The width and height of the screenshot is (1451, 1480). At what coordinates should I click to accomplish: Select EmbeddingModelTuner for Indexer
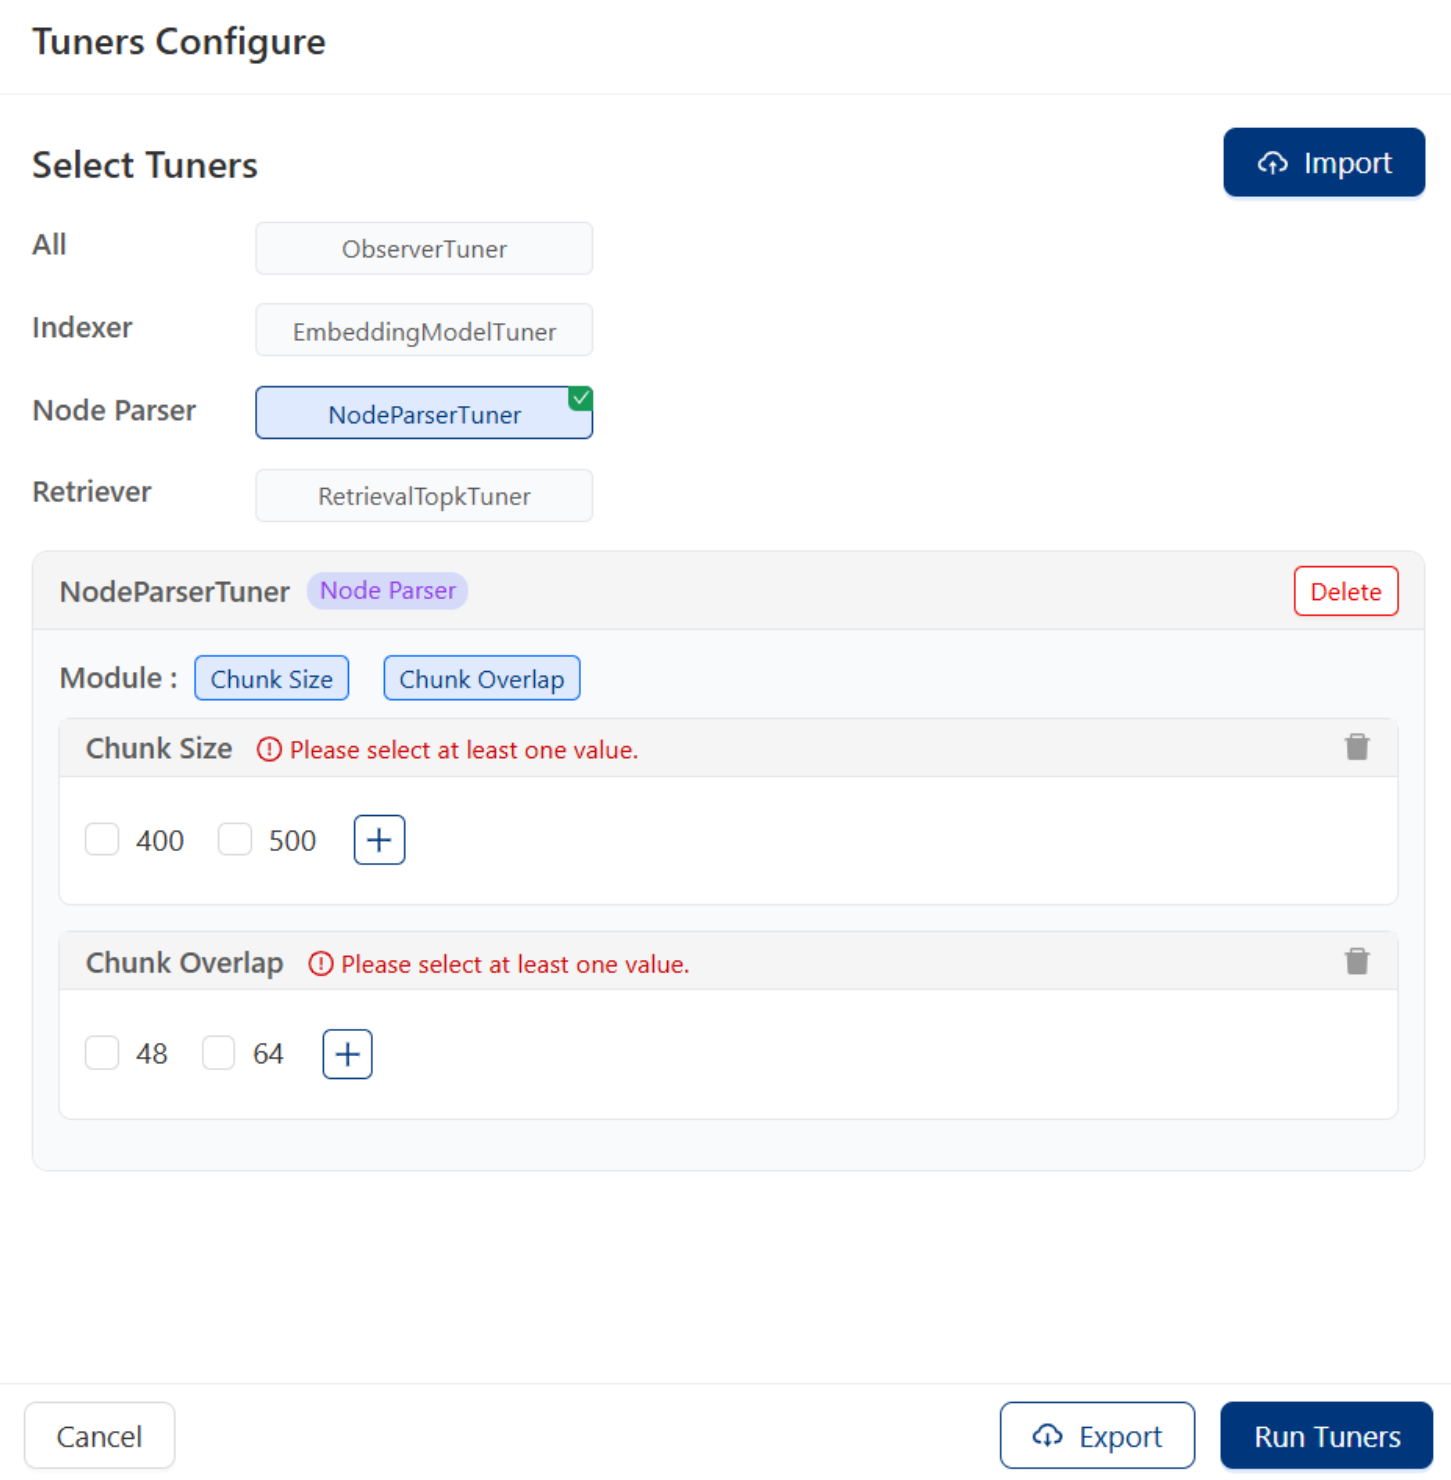(423, 331)
